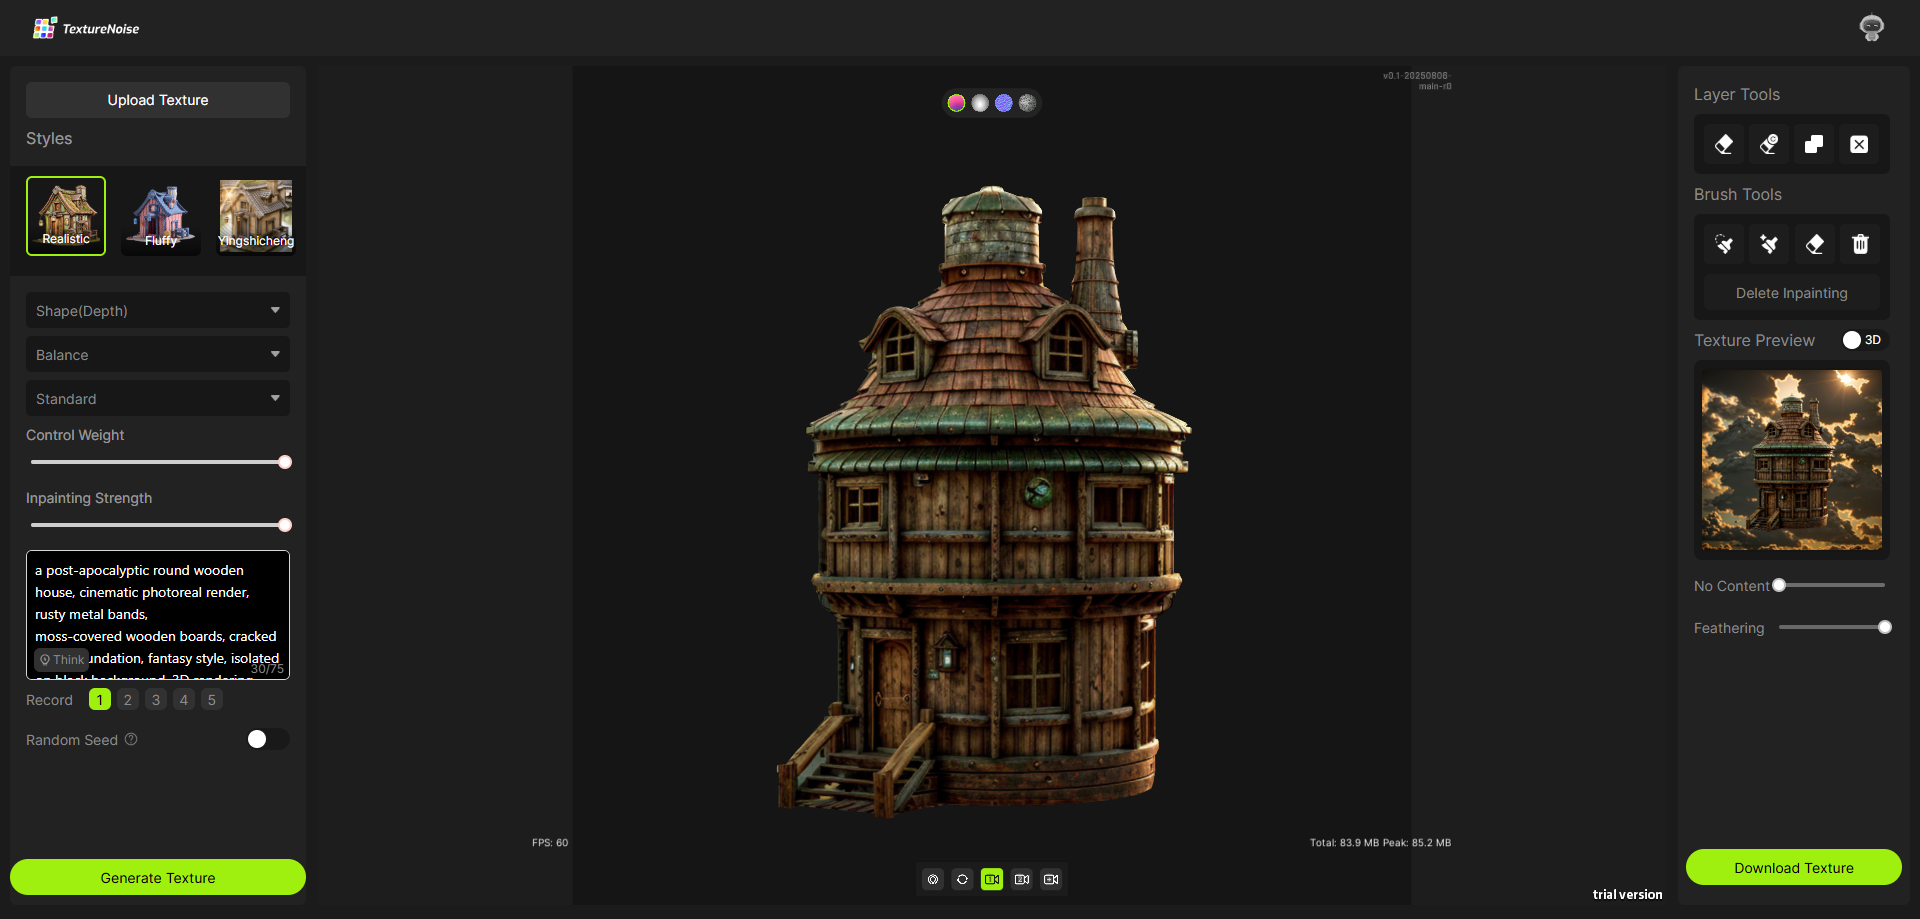Toggle the Random Seed switch
This screenshot has height=919, width=1920.
coord(267,739)
